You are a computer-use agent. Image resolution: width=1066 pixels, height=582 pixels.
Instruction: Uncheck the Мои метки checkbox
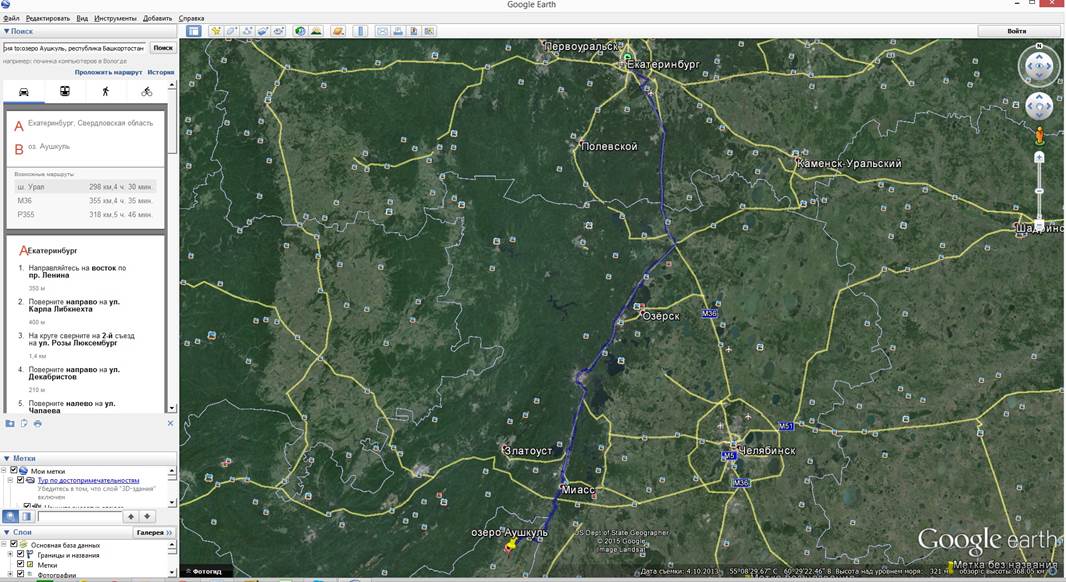click(13, 470)
